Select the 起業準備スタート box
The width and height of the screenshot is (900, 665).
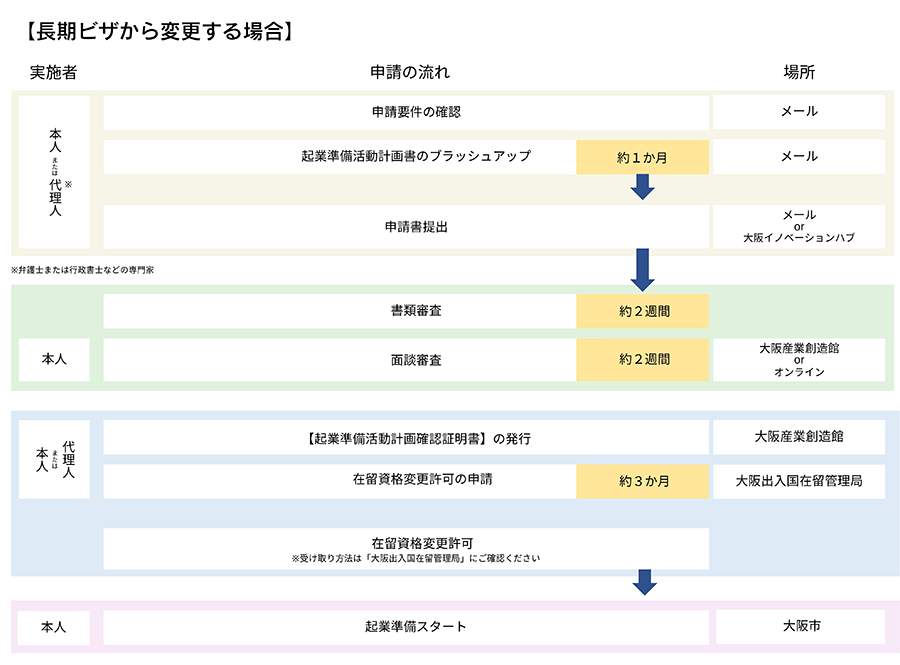click(406, 627)
